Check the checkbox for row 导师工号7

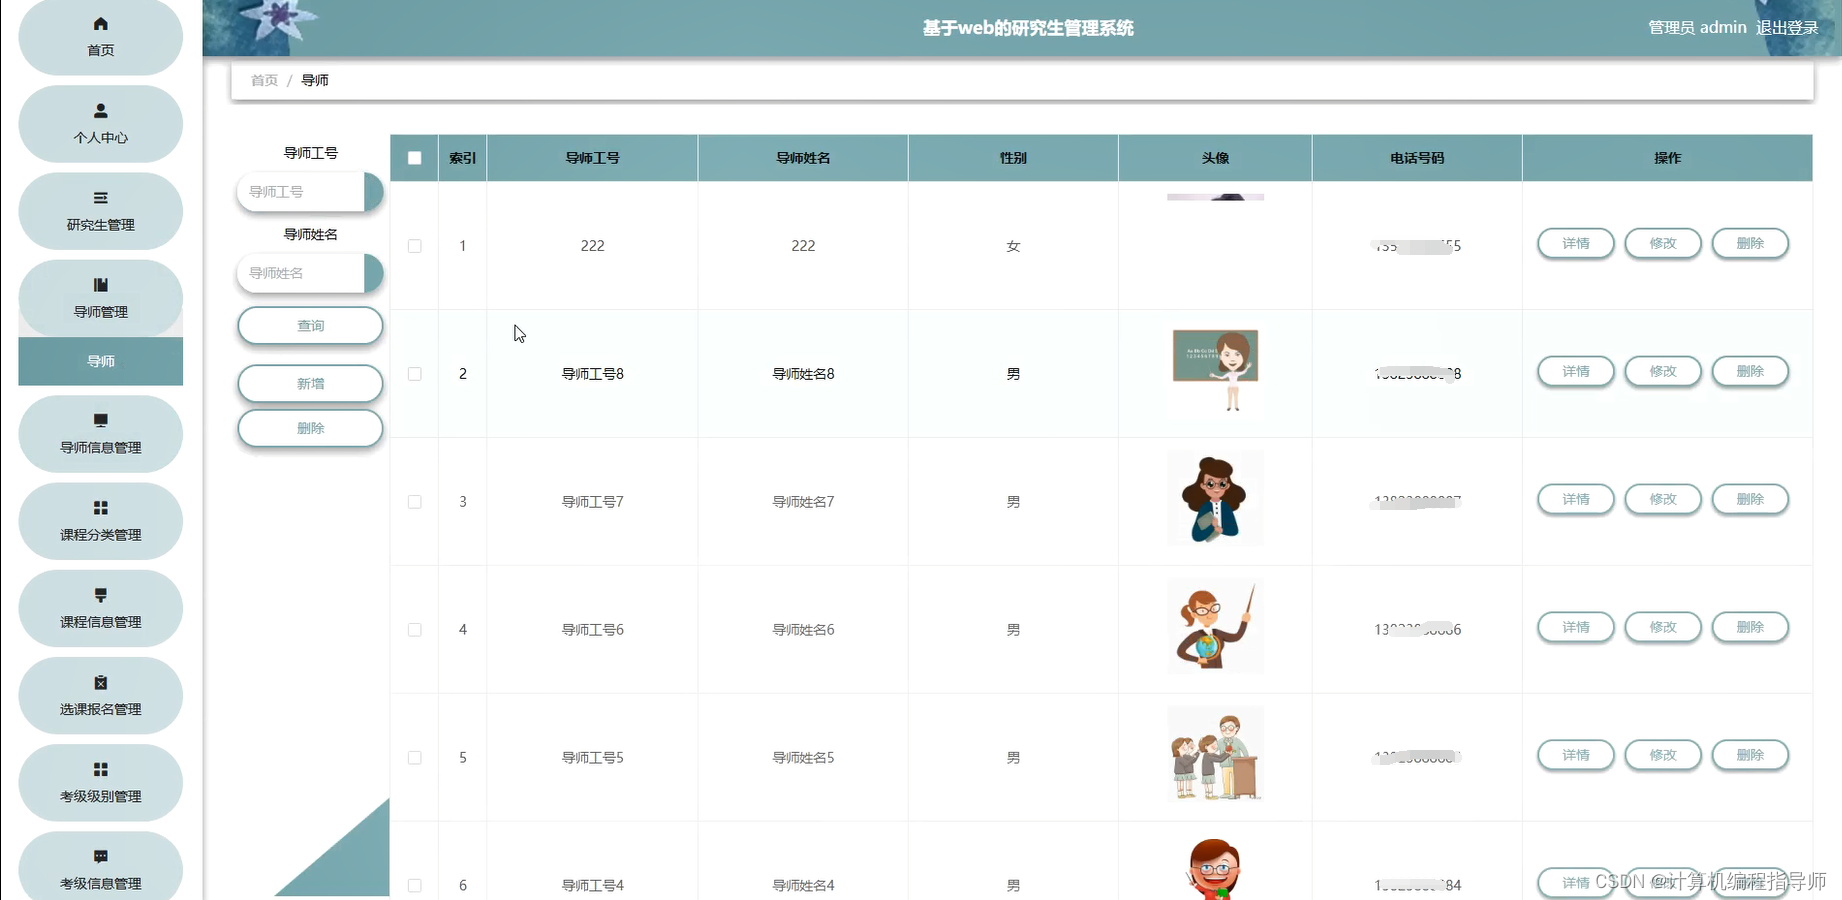(415, 502)
